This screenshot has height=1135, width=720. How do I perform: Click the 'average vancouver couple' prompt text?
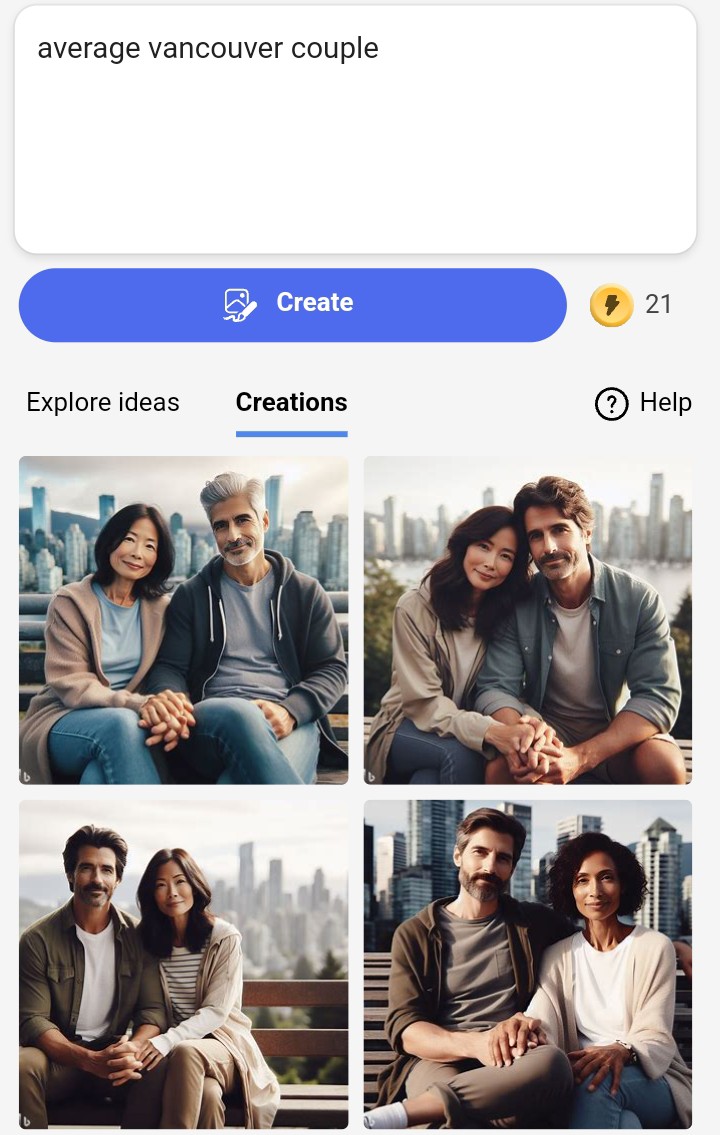click(x=208, y=48)
